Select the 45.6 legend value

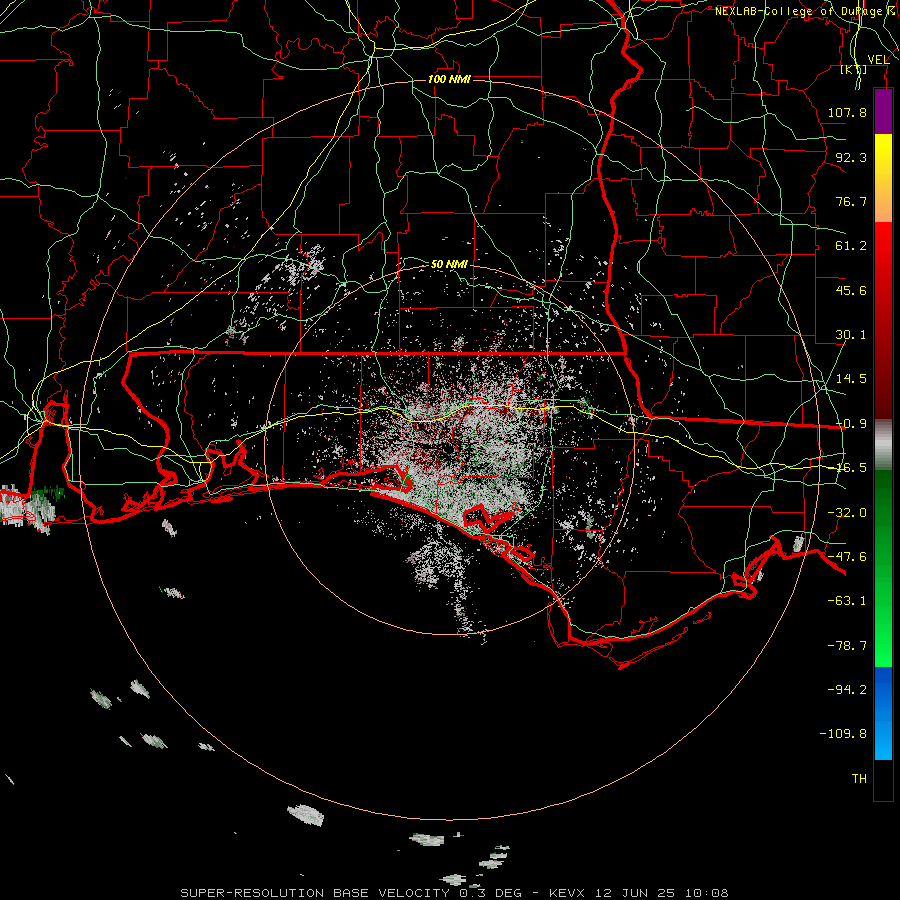[x=851, y=290]
